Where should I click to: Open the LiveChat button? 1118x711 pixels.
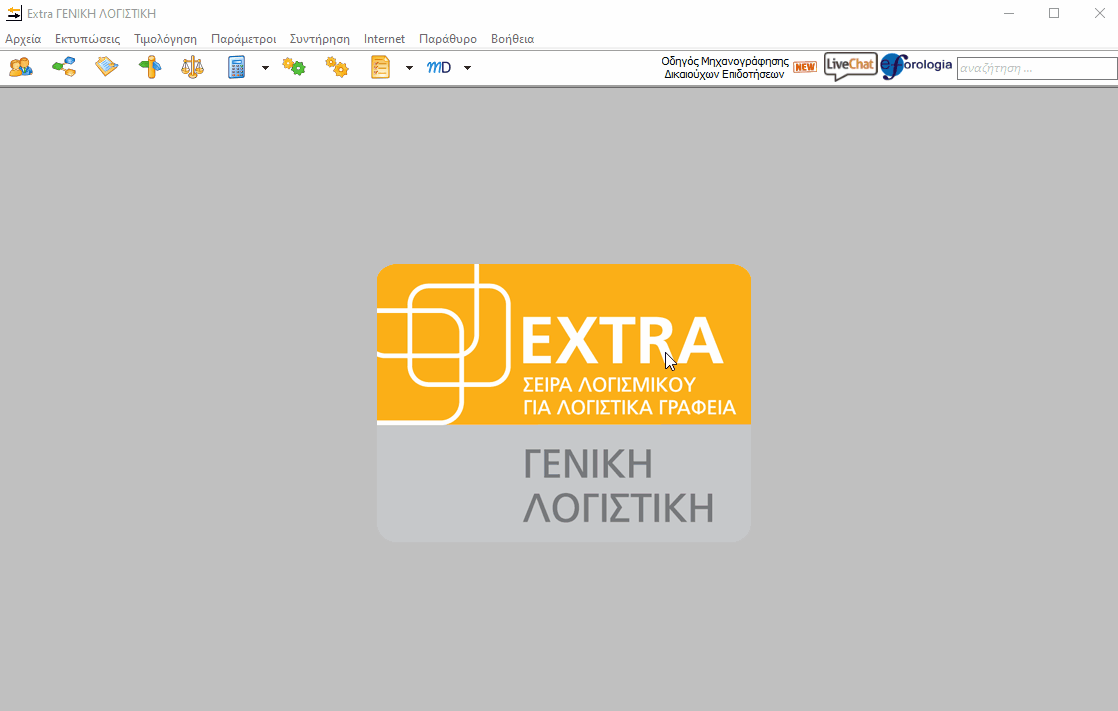tap(850, 67)
